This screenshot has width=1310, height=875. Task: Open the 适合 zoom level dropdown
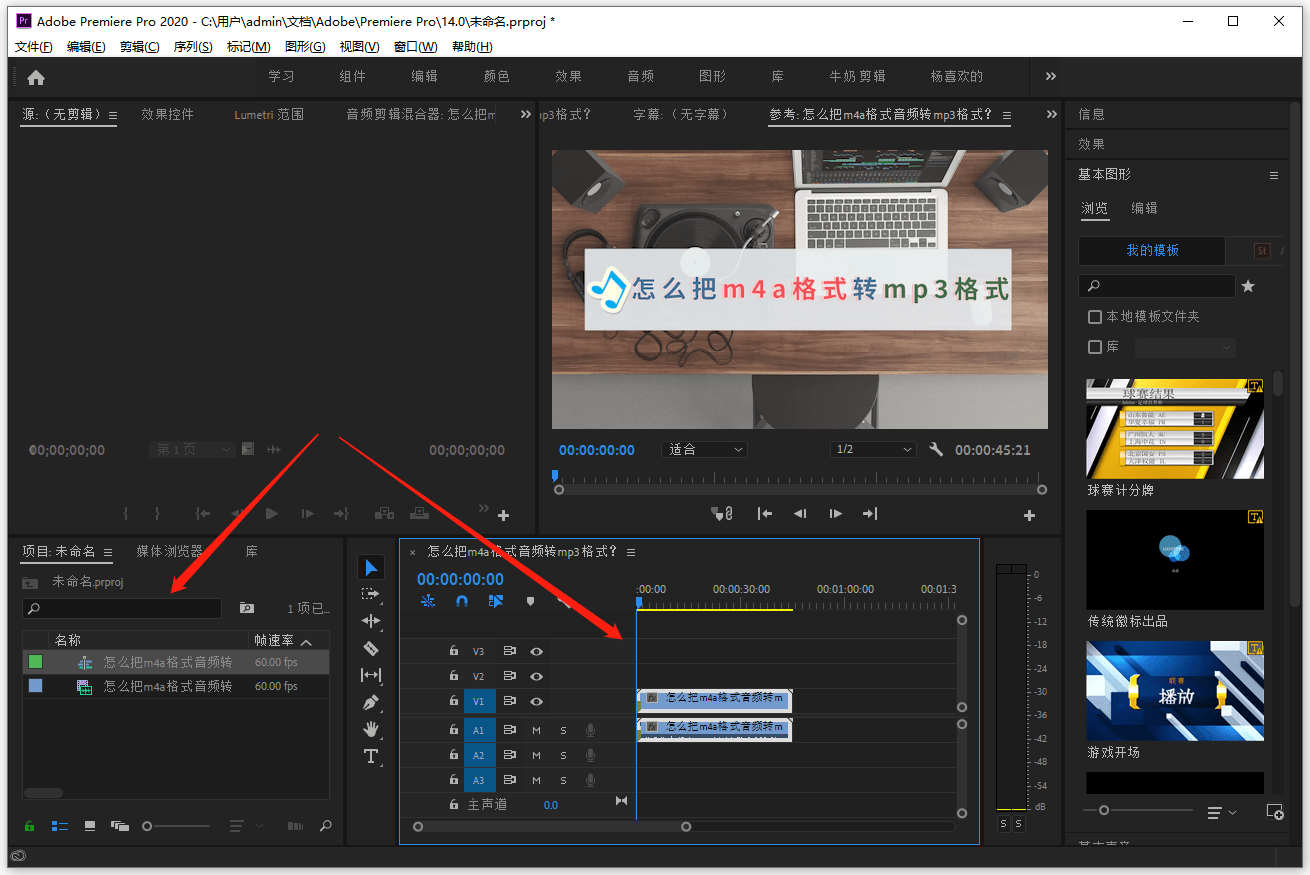pos(704,450)
